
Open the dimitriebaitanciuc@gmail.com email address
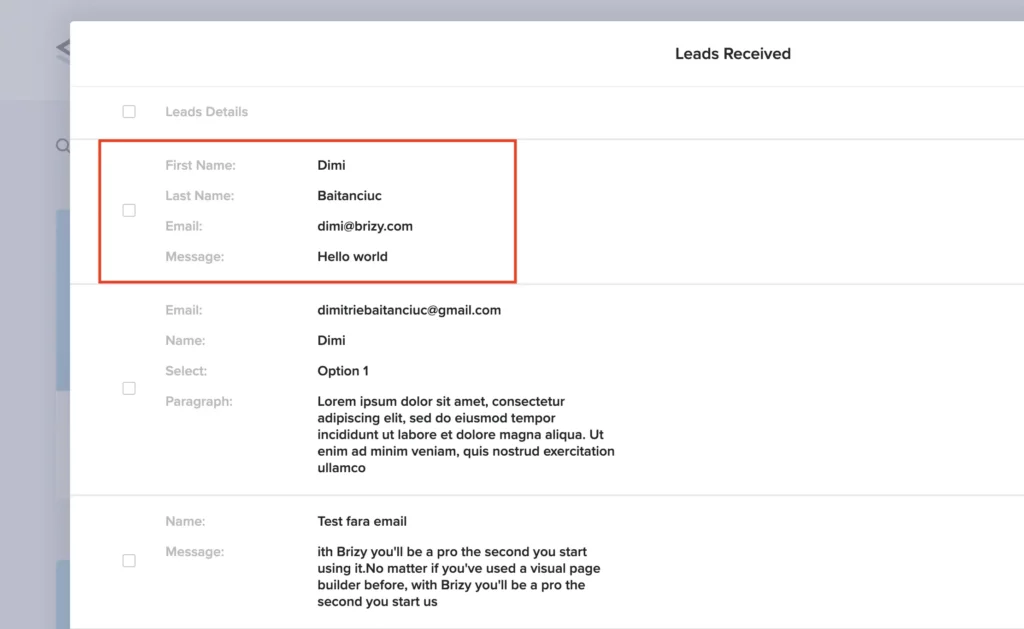click(x=409, y=310)
